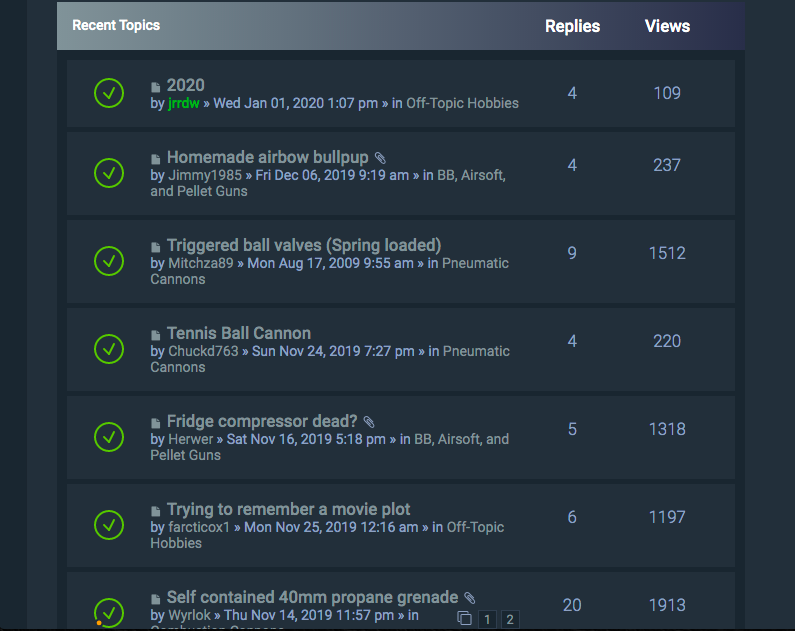Visit the Off-Topic Hobbies forum from the 2020 row
The height and width of the screenshot is (631, 795).
click(462, 103)
